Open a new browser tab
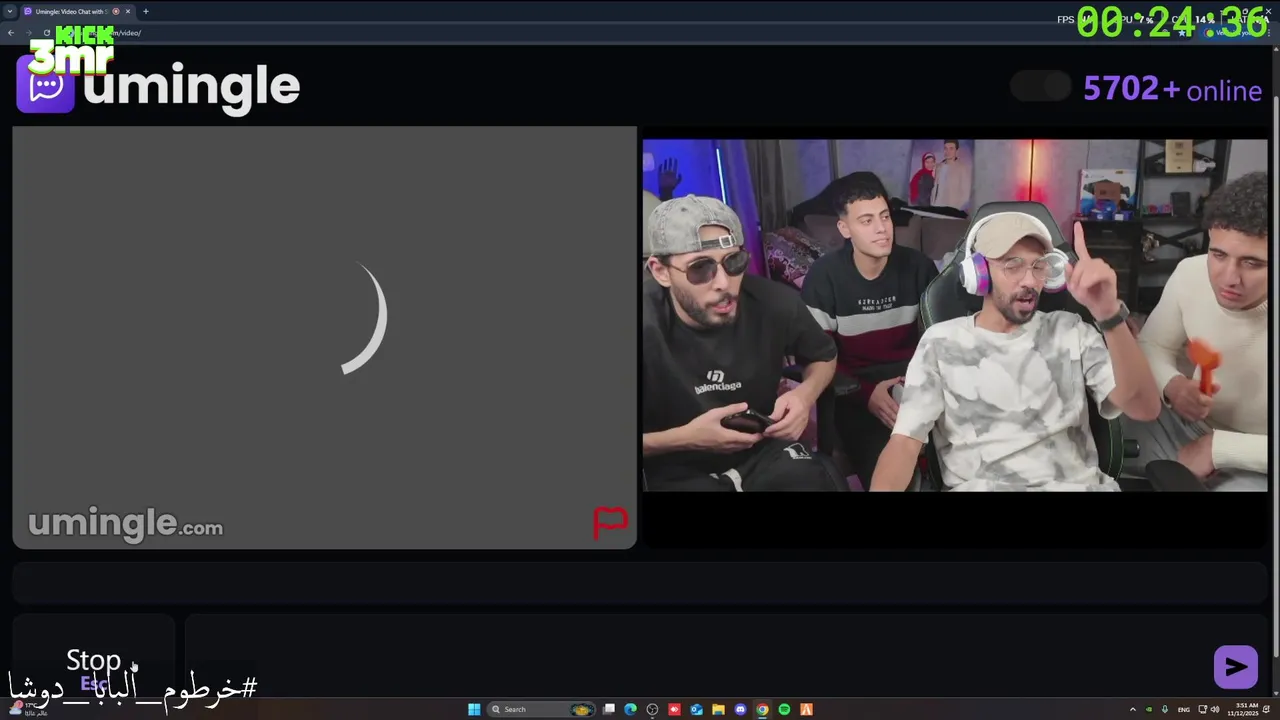The height and width of the screenshot is (720, 1280). (145, 11)
